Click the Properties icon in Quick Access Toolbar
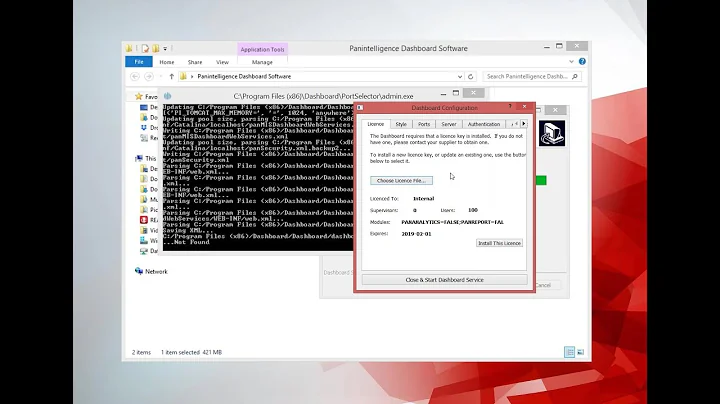 coord(145,48)
